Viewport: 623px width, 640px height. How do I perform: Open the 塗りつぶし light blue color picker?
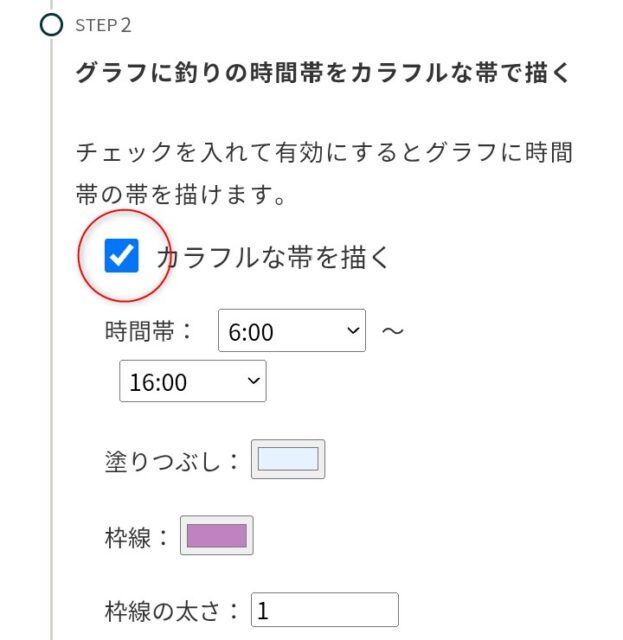288,460
